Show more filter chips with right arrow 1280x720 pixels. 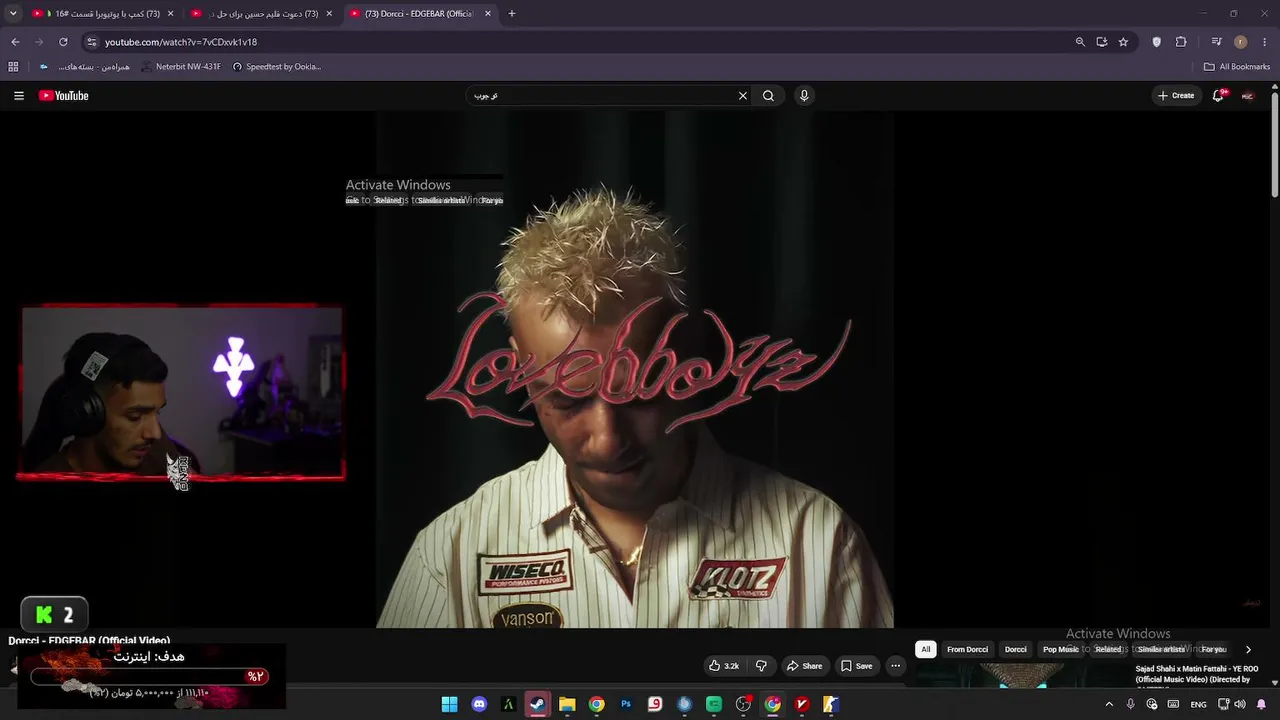[x=1248, y=649]
